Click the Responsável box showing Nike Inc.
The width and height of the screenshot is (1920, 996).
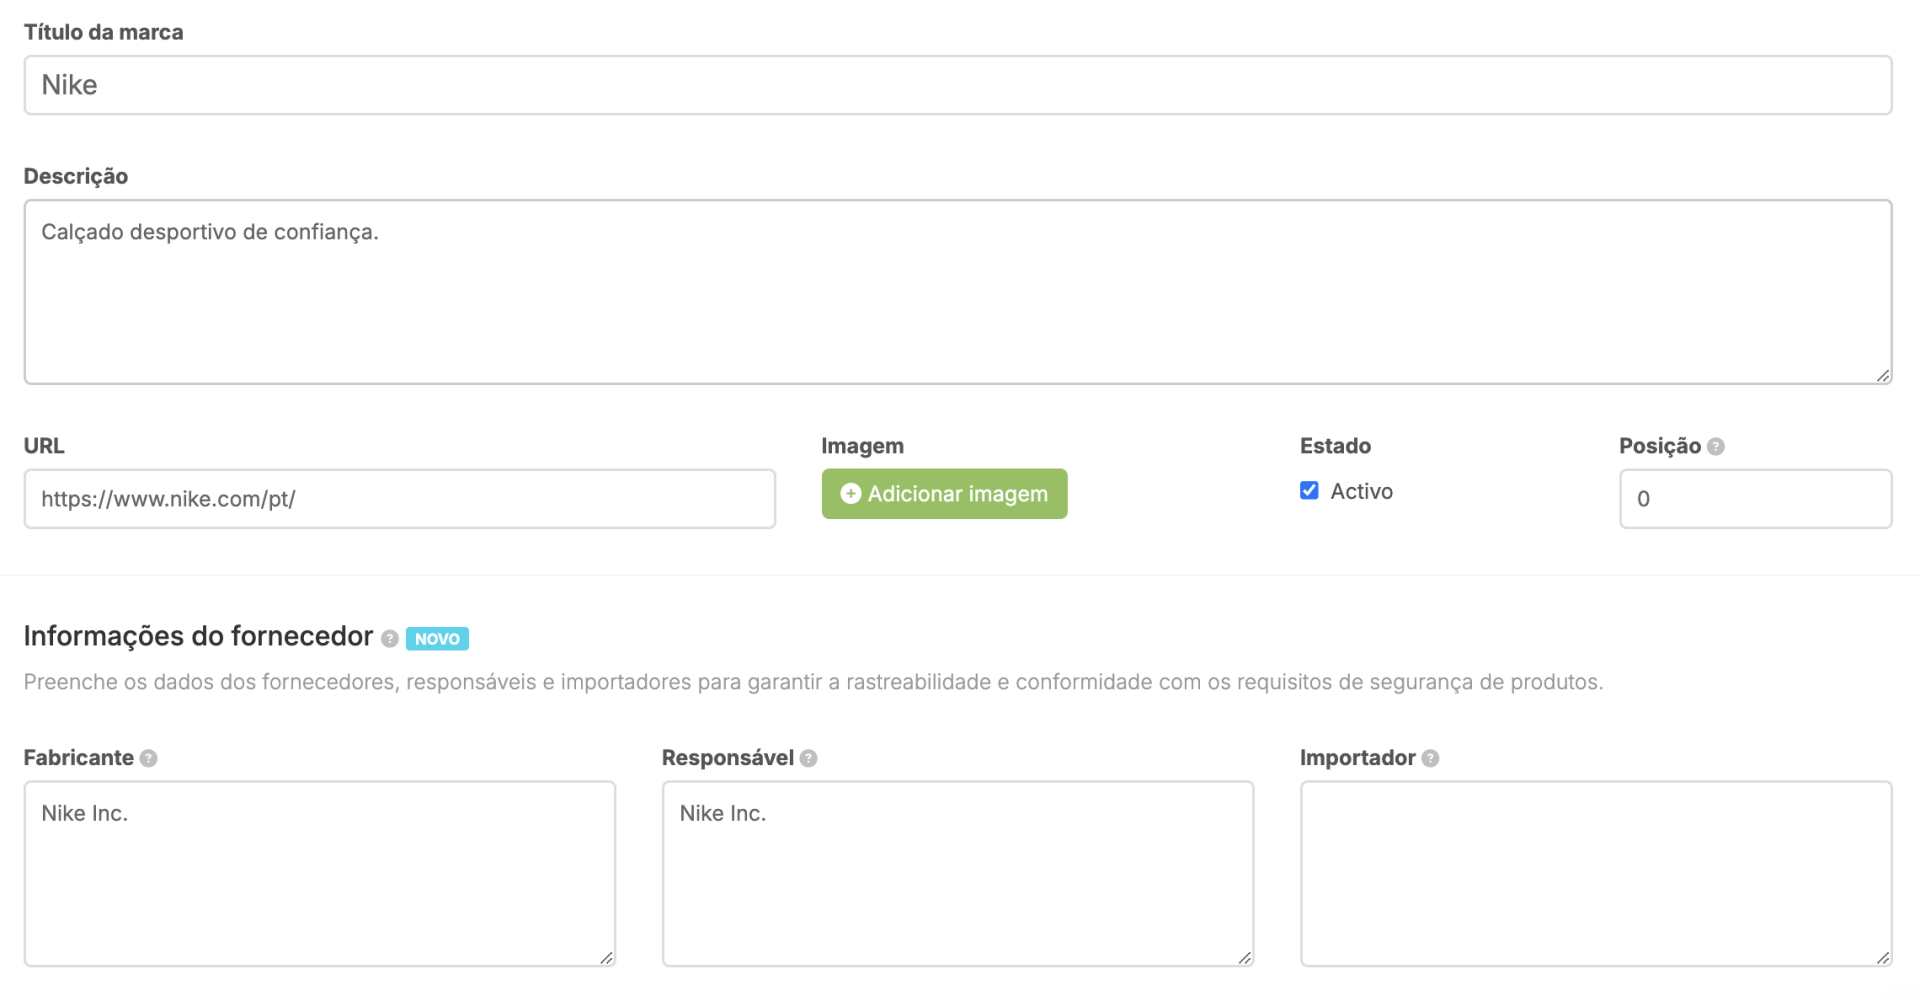[957, 873]
